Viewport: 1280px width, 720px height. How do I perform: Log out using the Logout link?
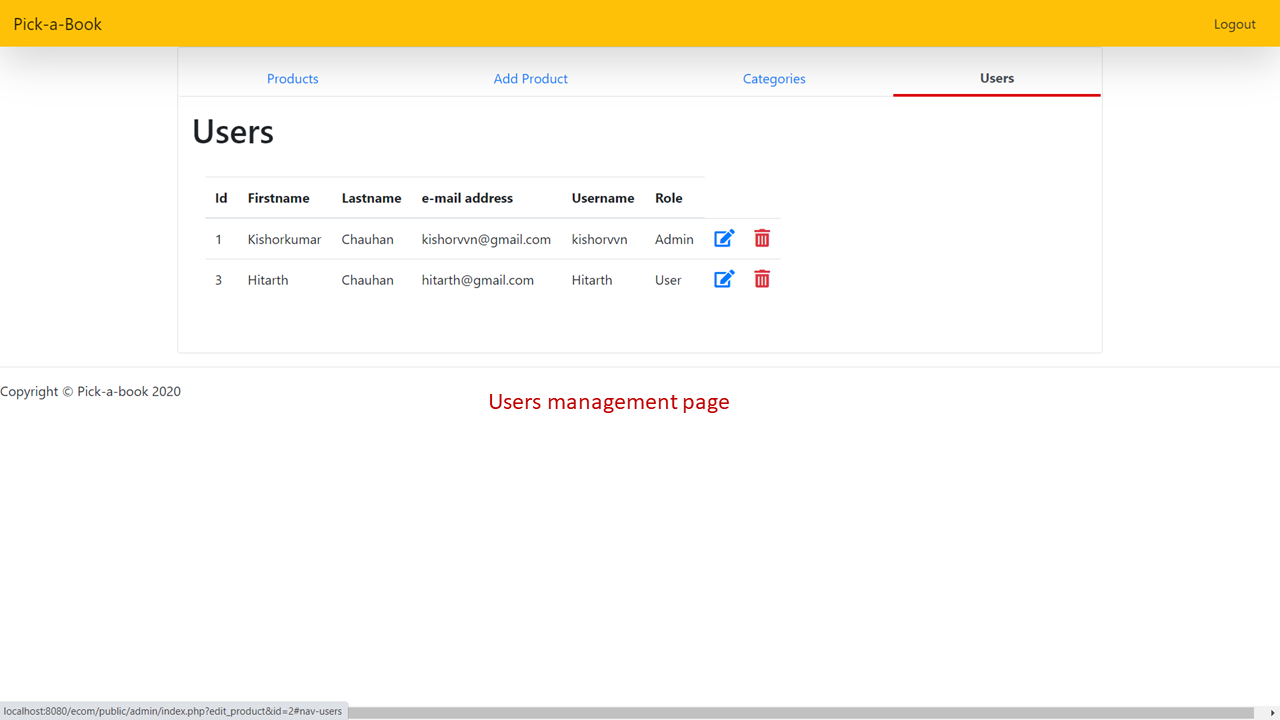[x=1235, y=24]
